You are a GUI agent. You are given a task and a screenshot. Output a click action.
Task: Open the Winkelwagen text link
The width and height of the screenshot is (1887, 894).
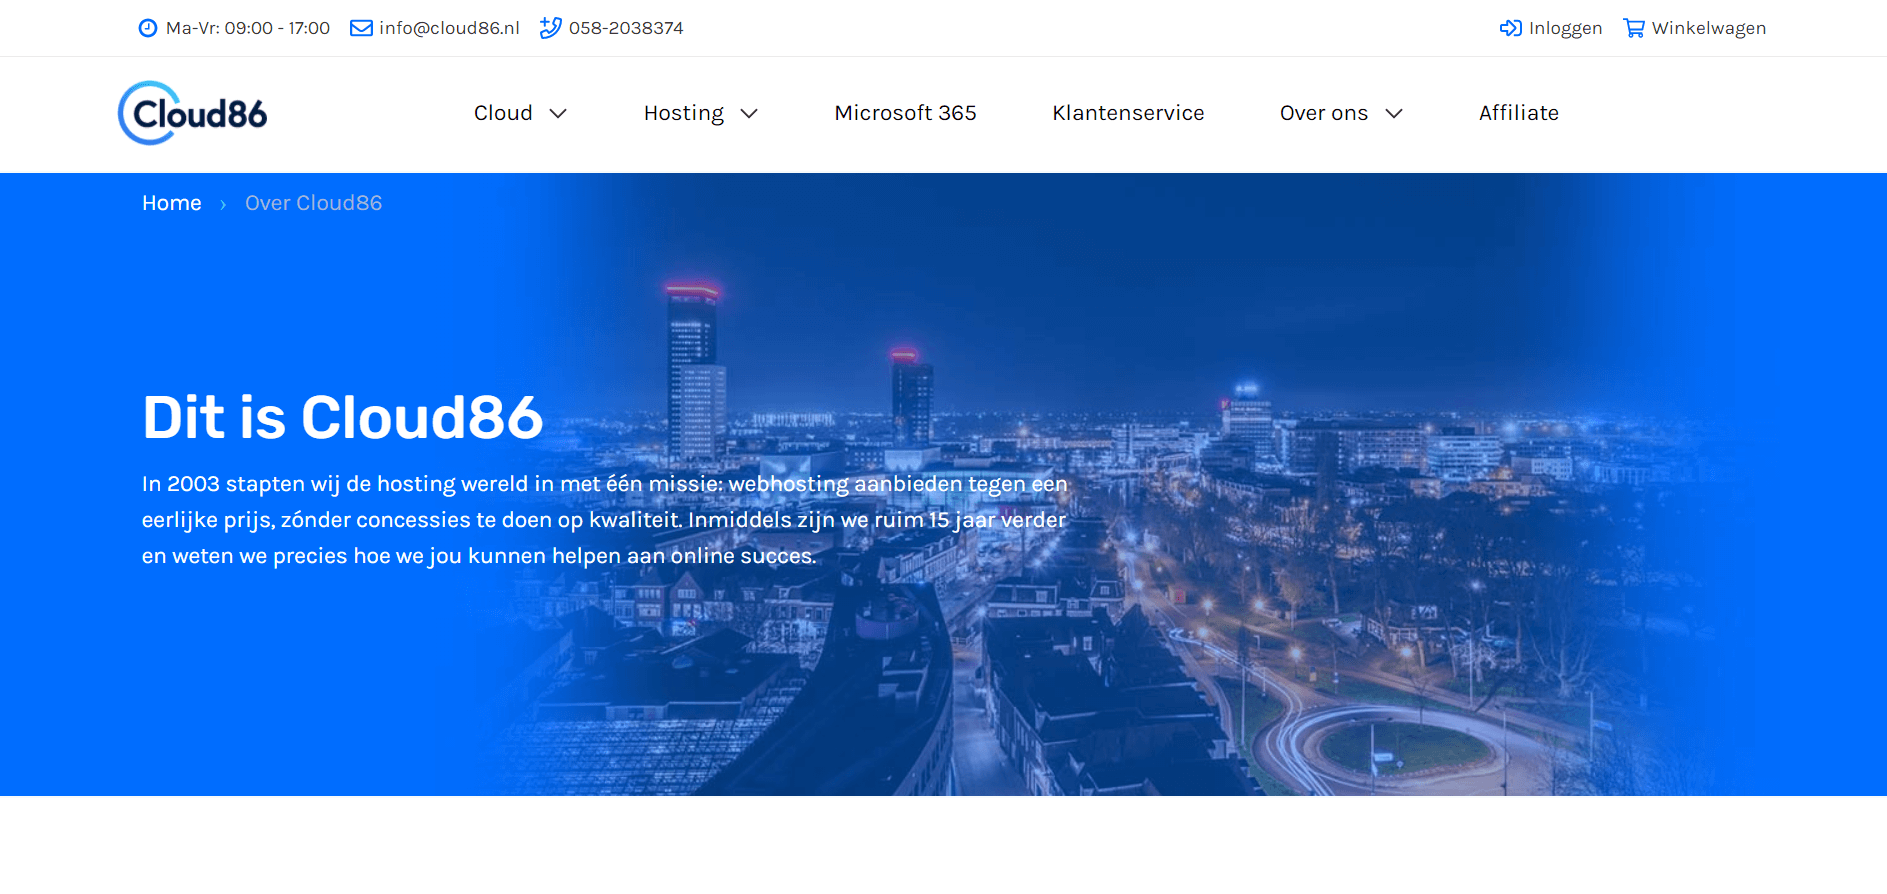1708,28
